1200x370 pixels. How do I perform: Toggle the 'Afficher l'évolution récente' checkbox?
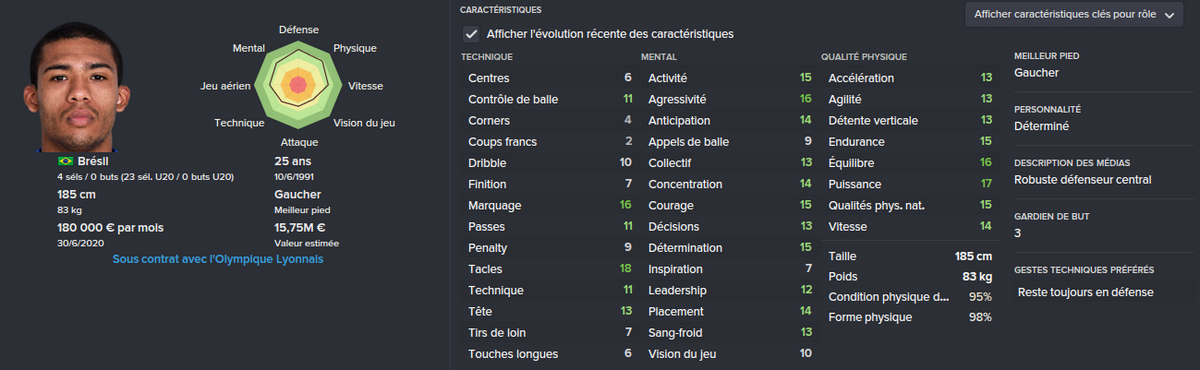(x=471, y=33)
